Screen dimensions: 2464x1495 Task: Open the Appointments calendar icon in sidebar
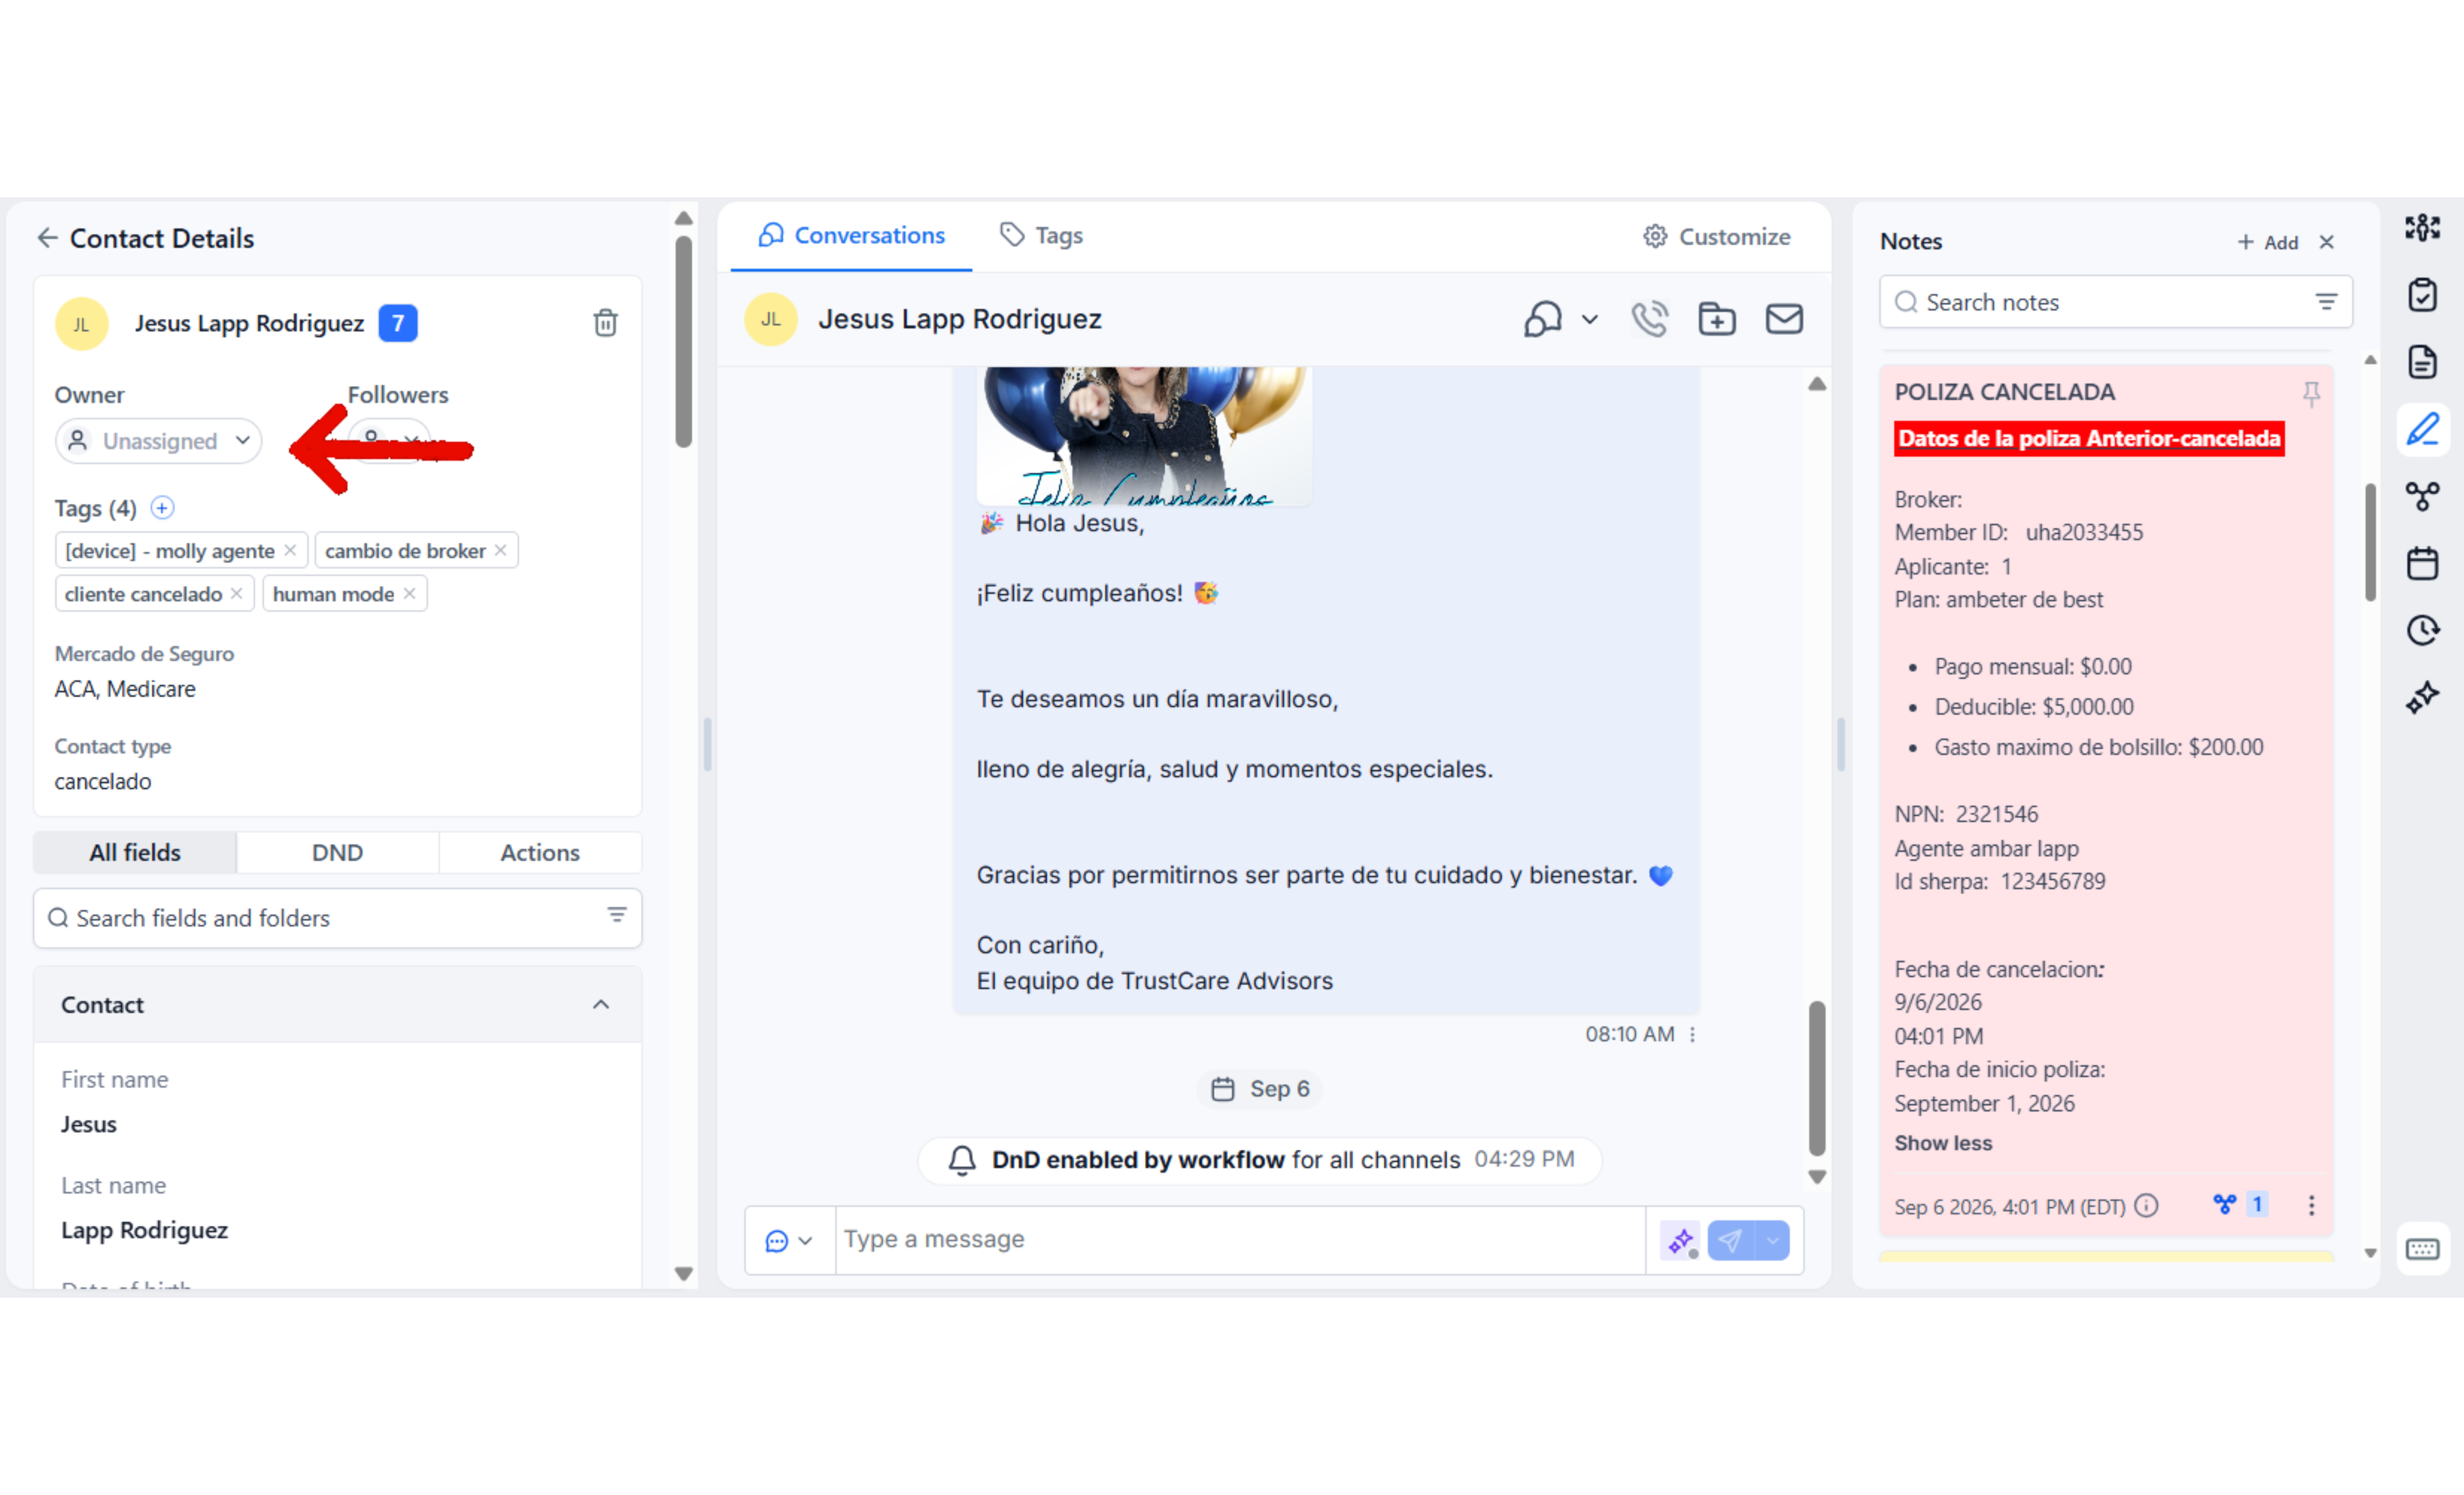(2423, 563)
